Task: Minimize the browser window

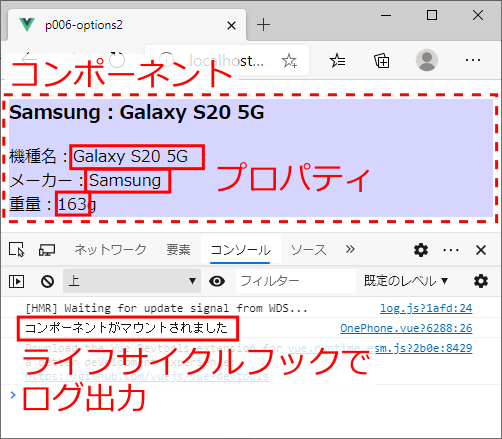Action: pyautogui.click(x=386, y=15)
